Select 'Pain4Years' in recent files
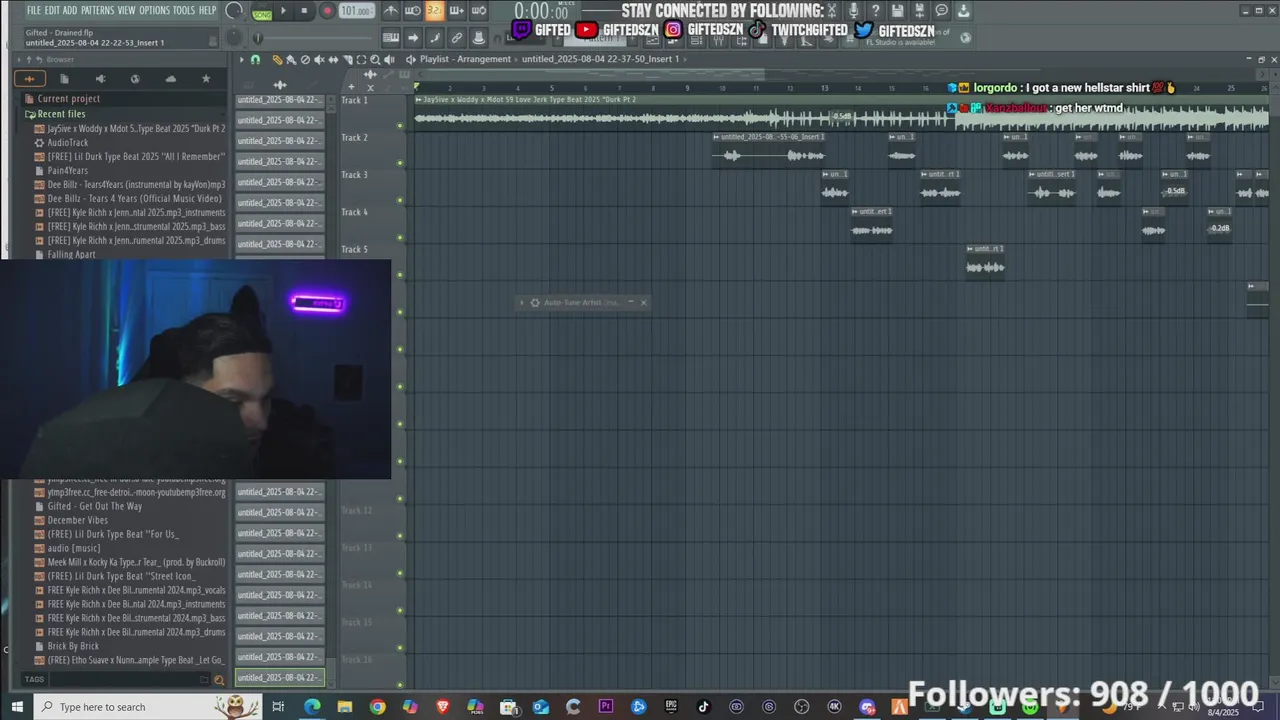Viewport: 1280px width, 720px height. [67, 171]
